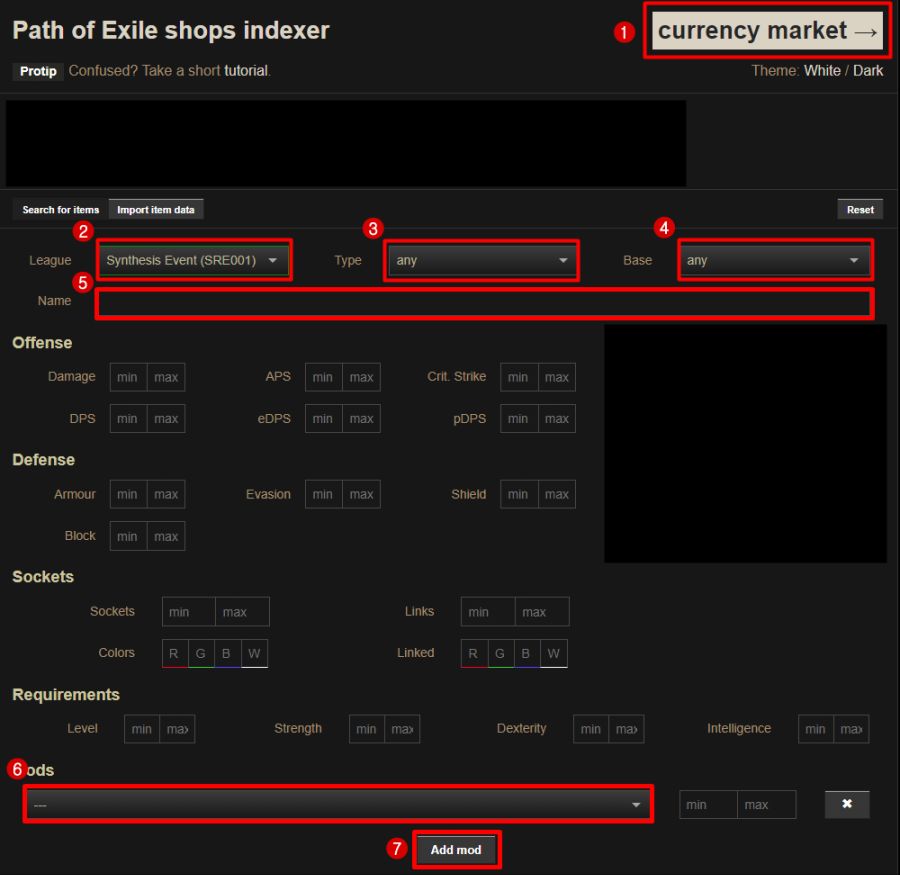900x875 pixels.
Task: Click the Links min field
Action: pos(488,612)
